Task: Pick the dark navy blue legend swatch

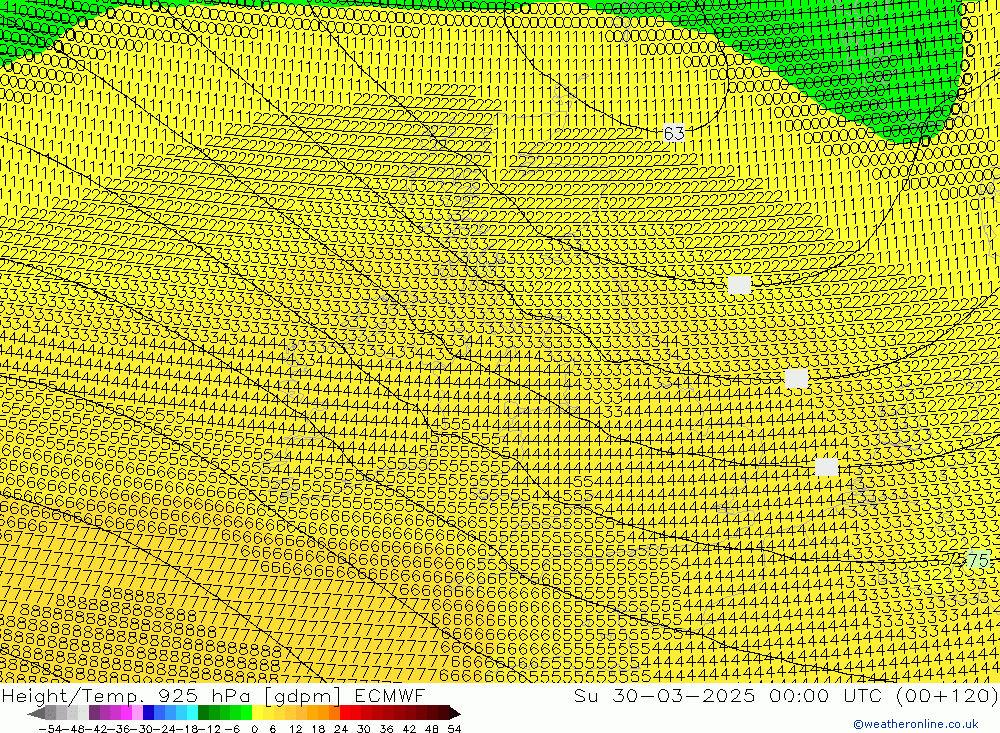Action: [148, 713]
